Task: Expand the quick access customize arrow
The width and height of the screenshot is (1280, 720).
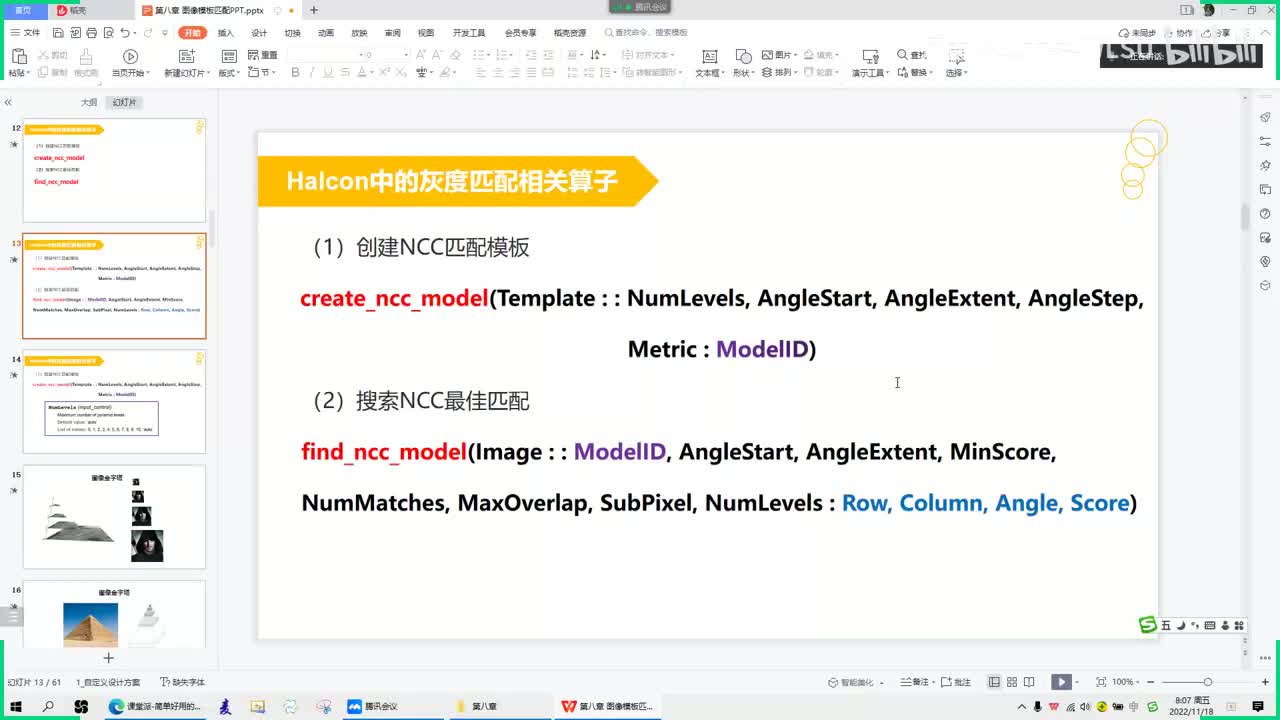Action: [163, 33]
